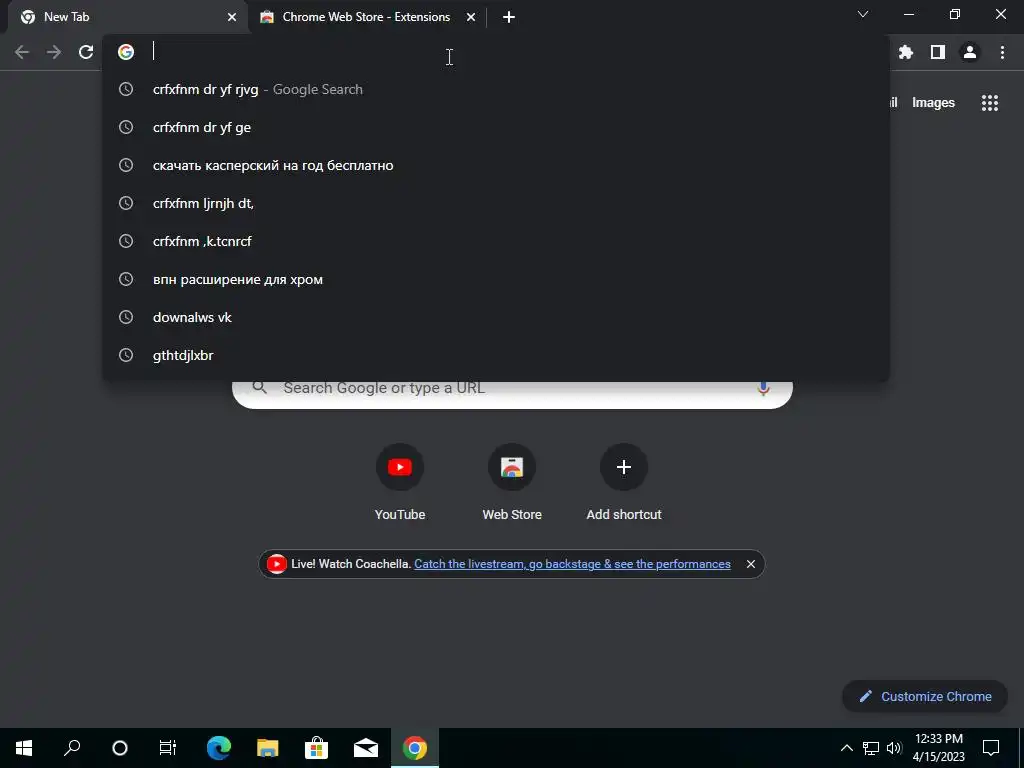
Task: Open Cortana from the taskbar
Action: pos(120,748)
